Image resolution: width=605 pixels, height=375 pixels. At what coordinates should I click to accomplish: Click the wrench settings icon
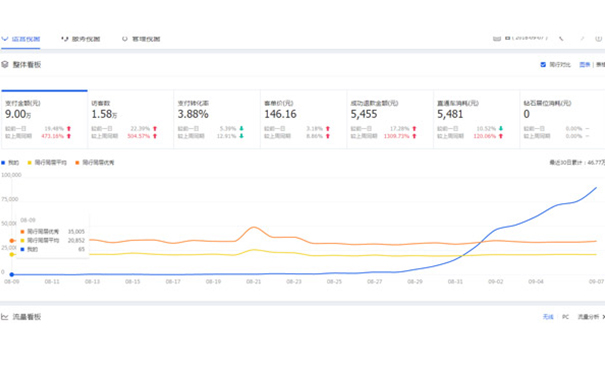(561, 38)
